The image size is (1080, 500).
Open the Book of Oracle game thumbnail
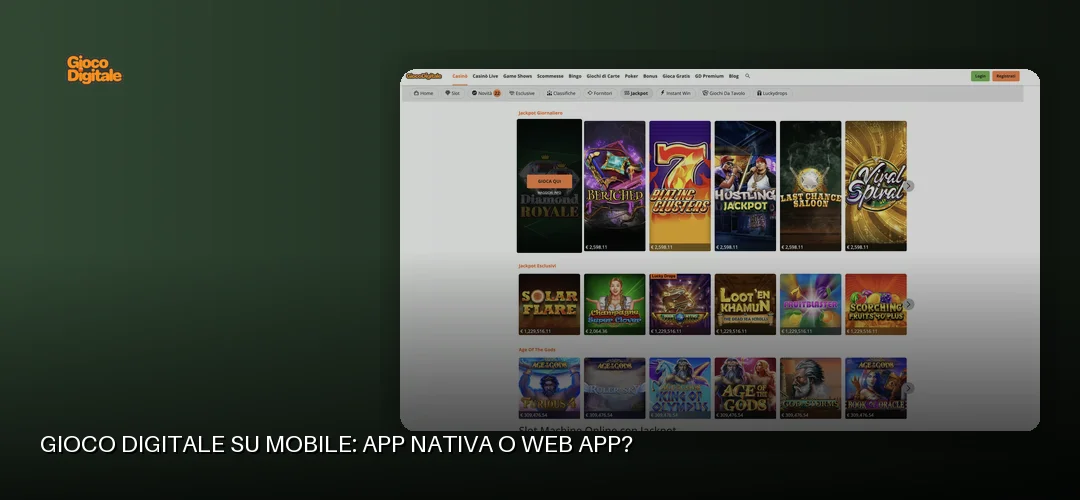[x=876, y=388]
